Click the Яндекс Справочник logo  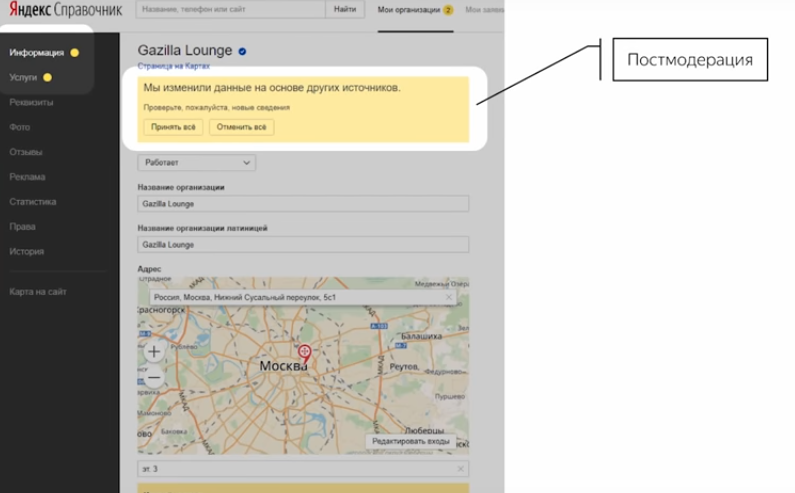(66, 10)
